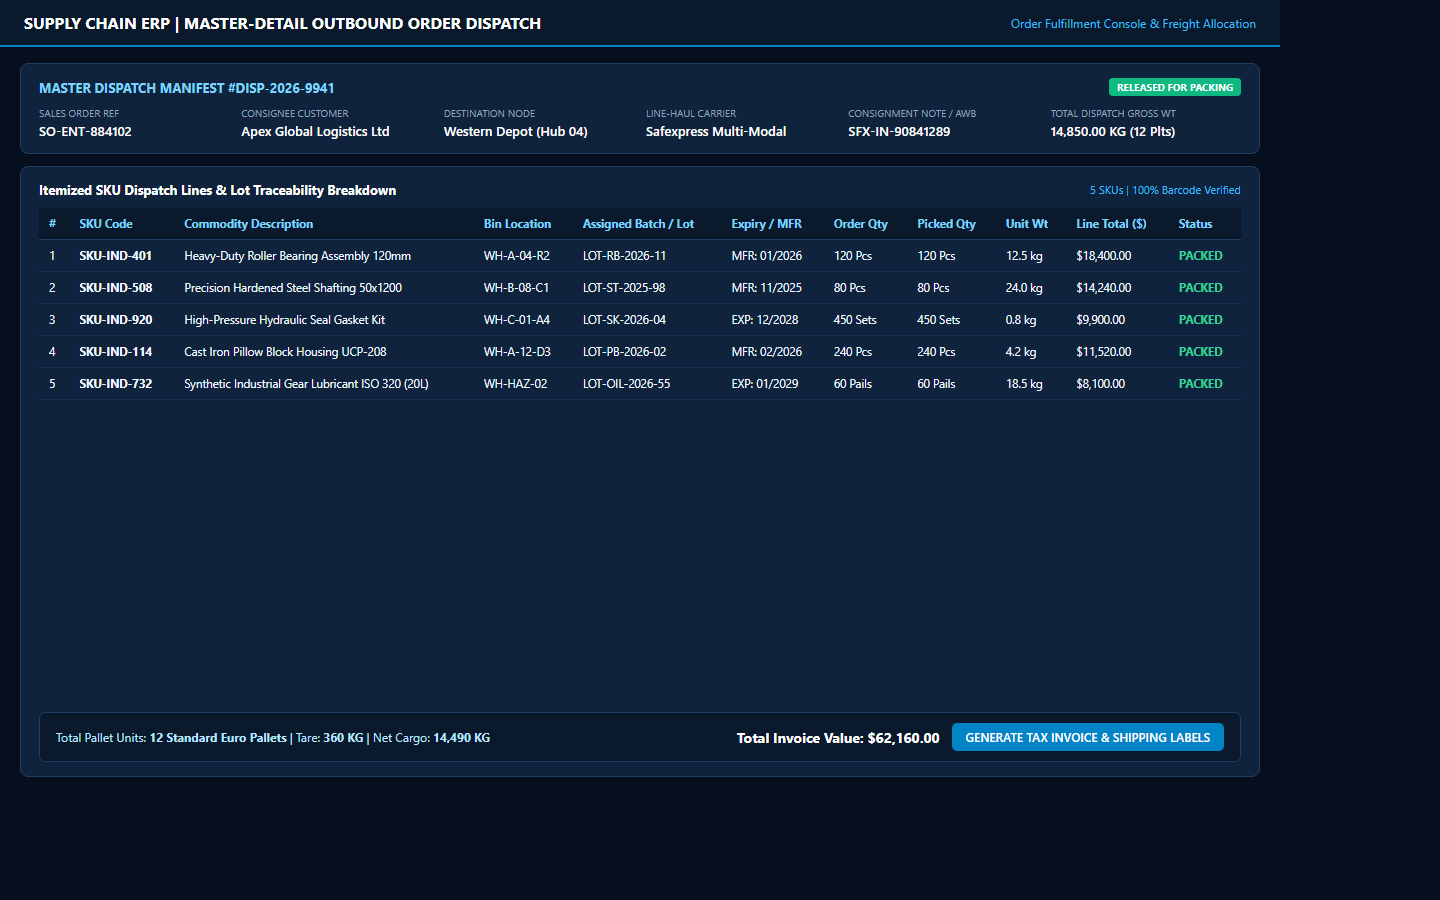
Task: Select SKU-IND-114 code cell
Action: (x=116, y=352)
